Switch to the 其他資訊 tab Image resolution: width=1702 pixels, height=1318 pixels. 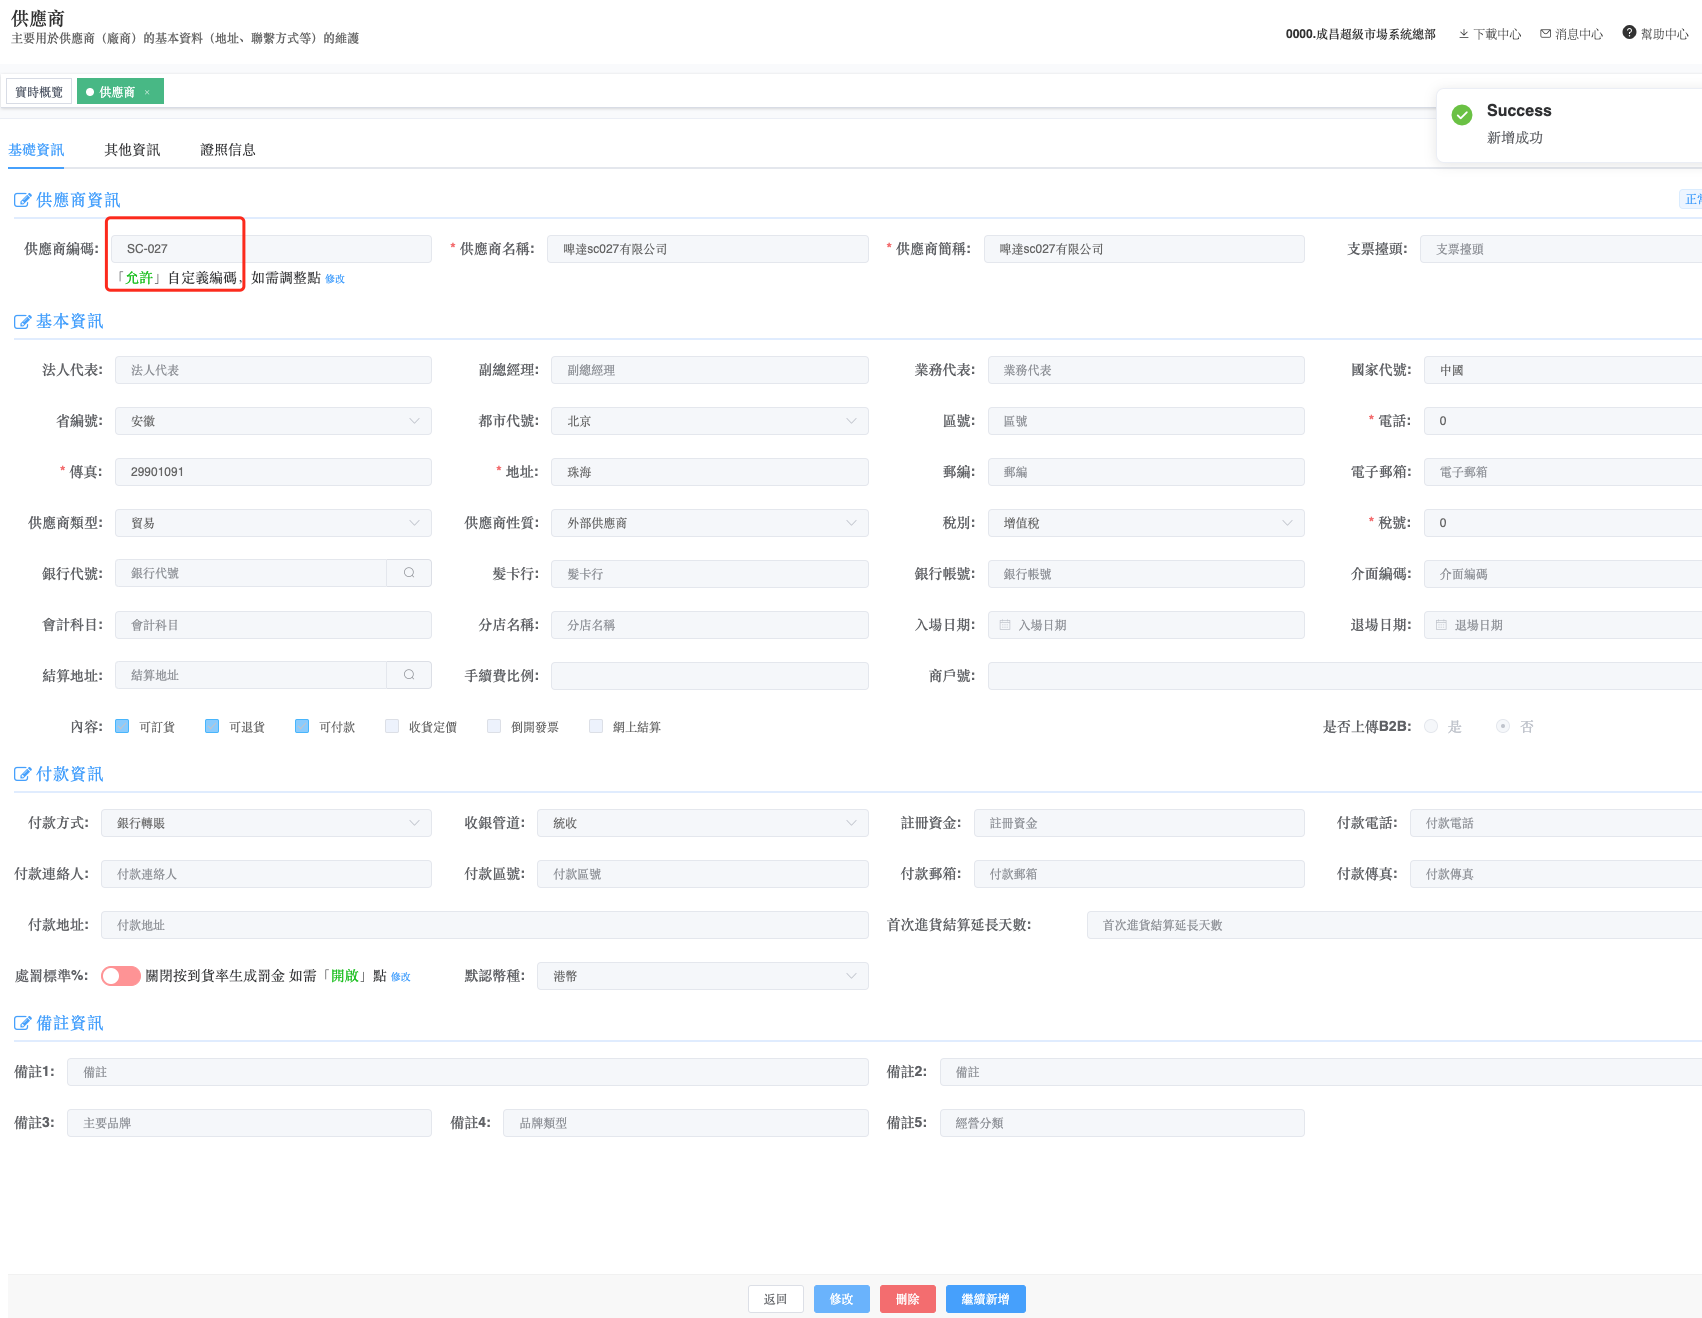(132, 150)
